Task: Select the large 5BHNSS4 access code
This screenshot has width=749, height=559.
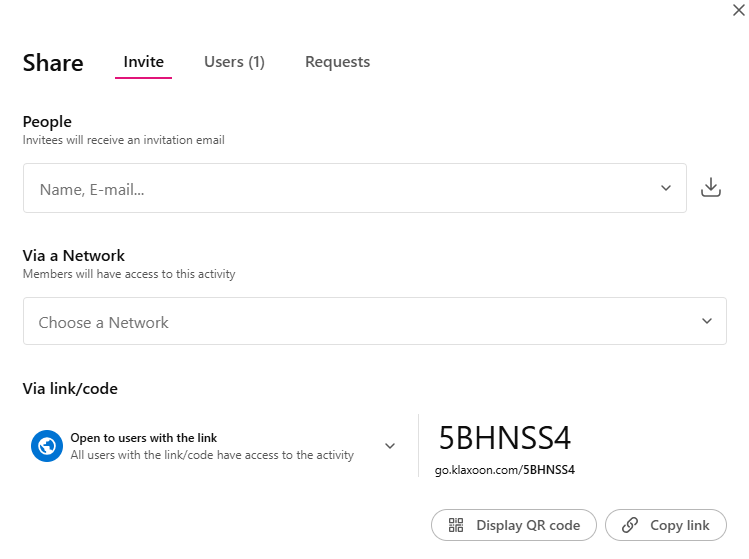Action: pos(504,438)
